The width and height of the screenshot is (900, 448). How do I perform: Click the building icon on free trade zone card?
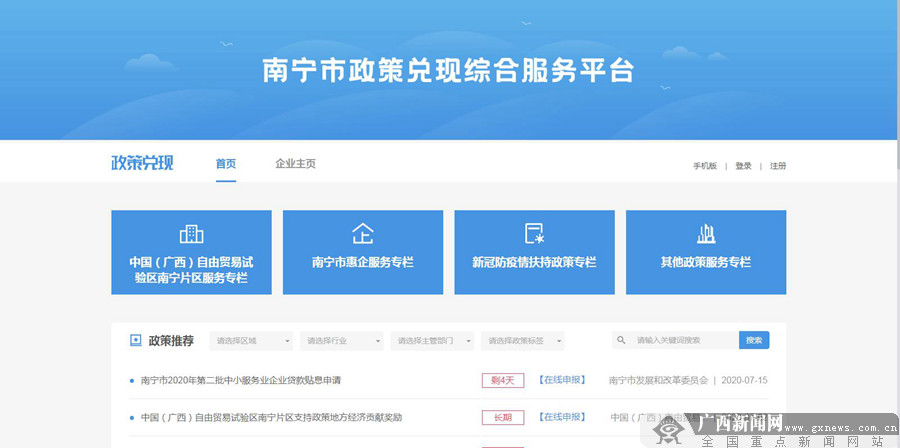click(x=191, y=233)
